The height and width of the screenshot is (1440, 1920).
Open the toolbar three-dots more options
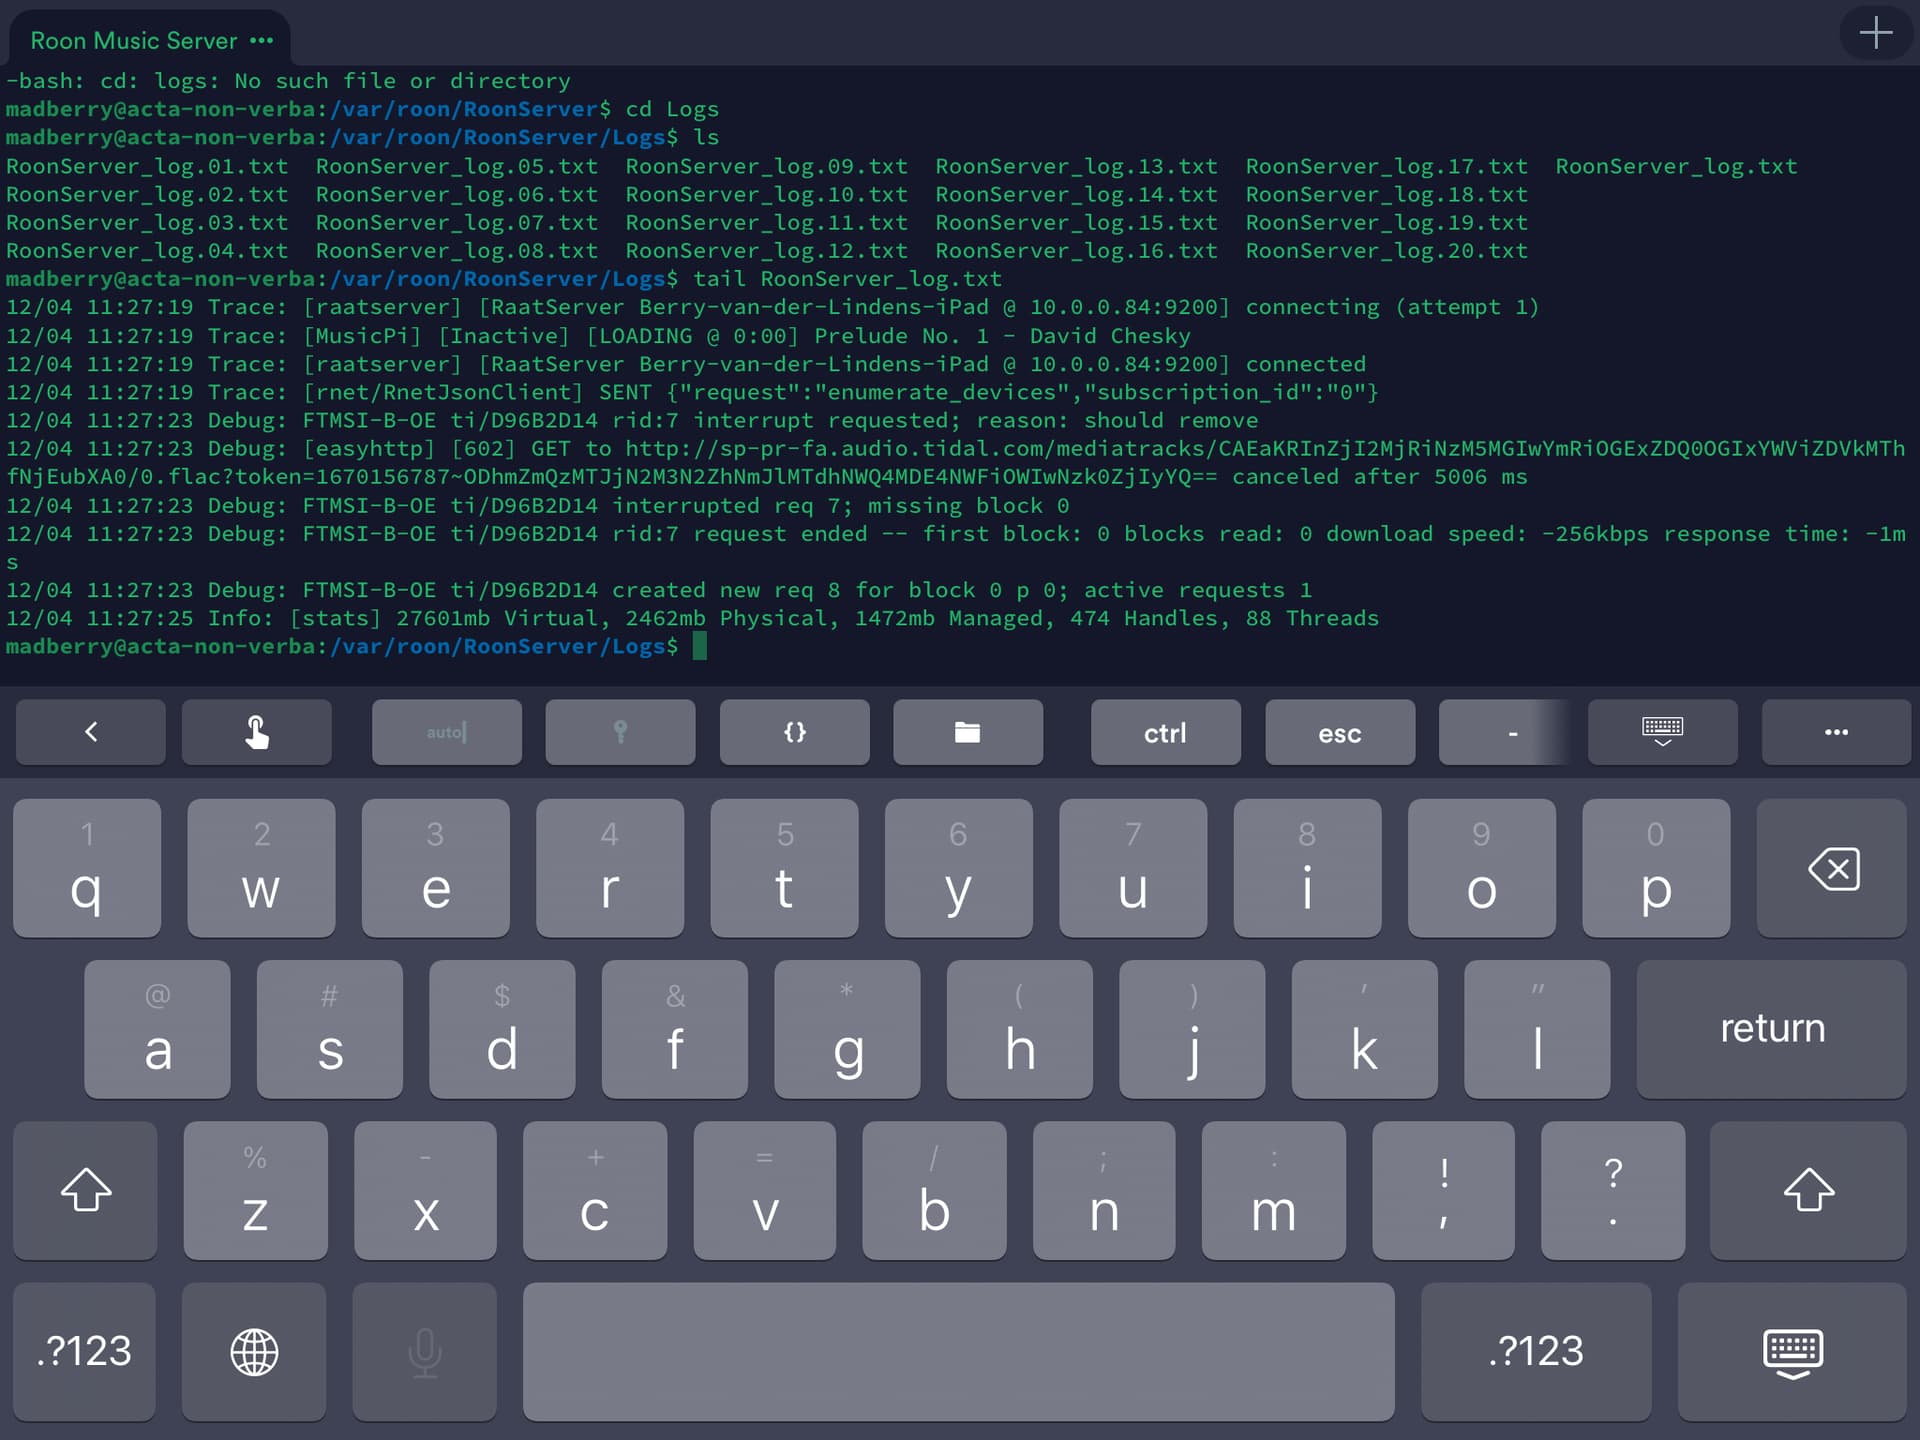coord(1836,733)
